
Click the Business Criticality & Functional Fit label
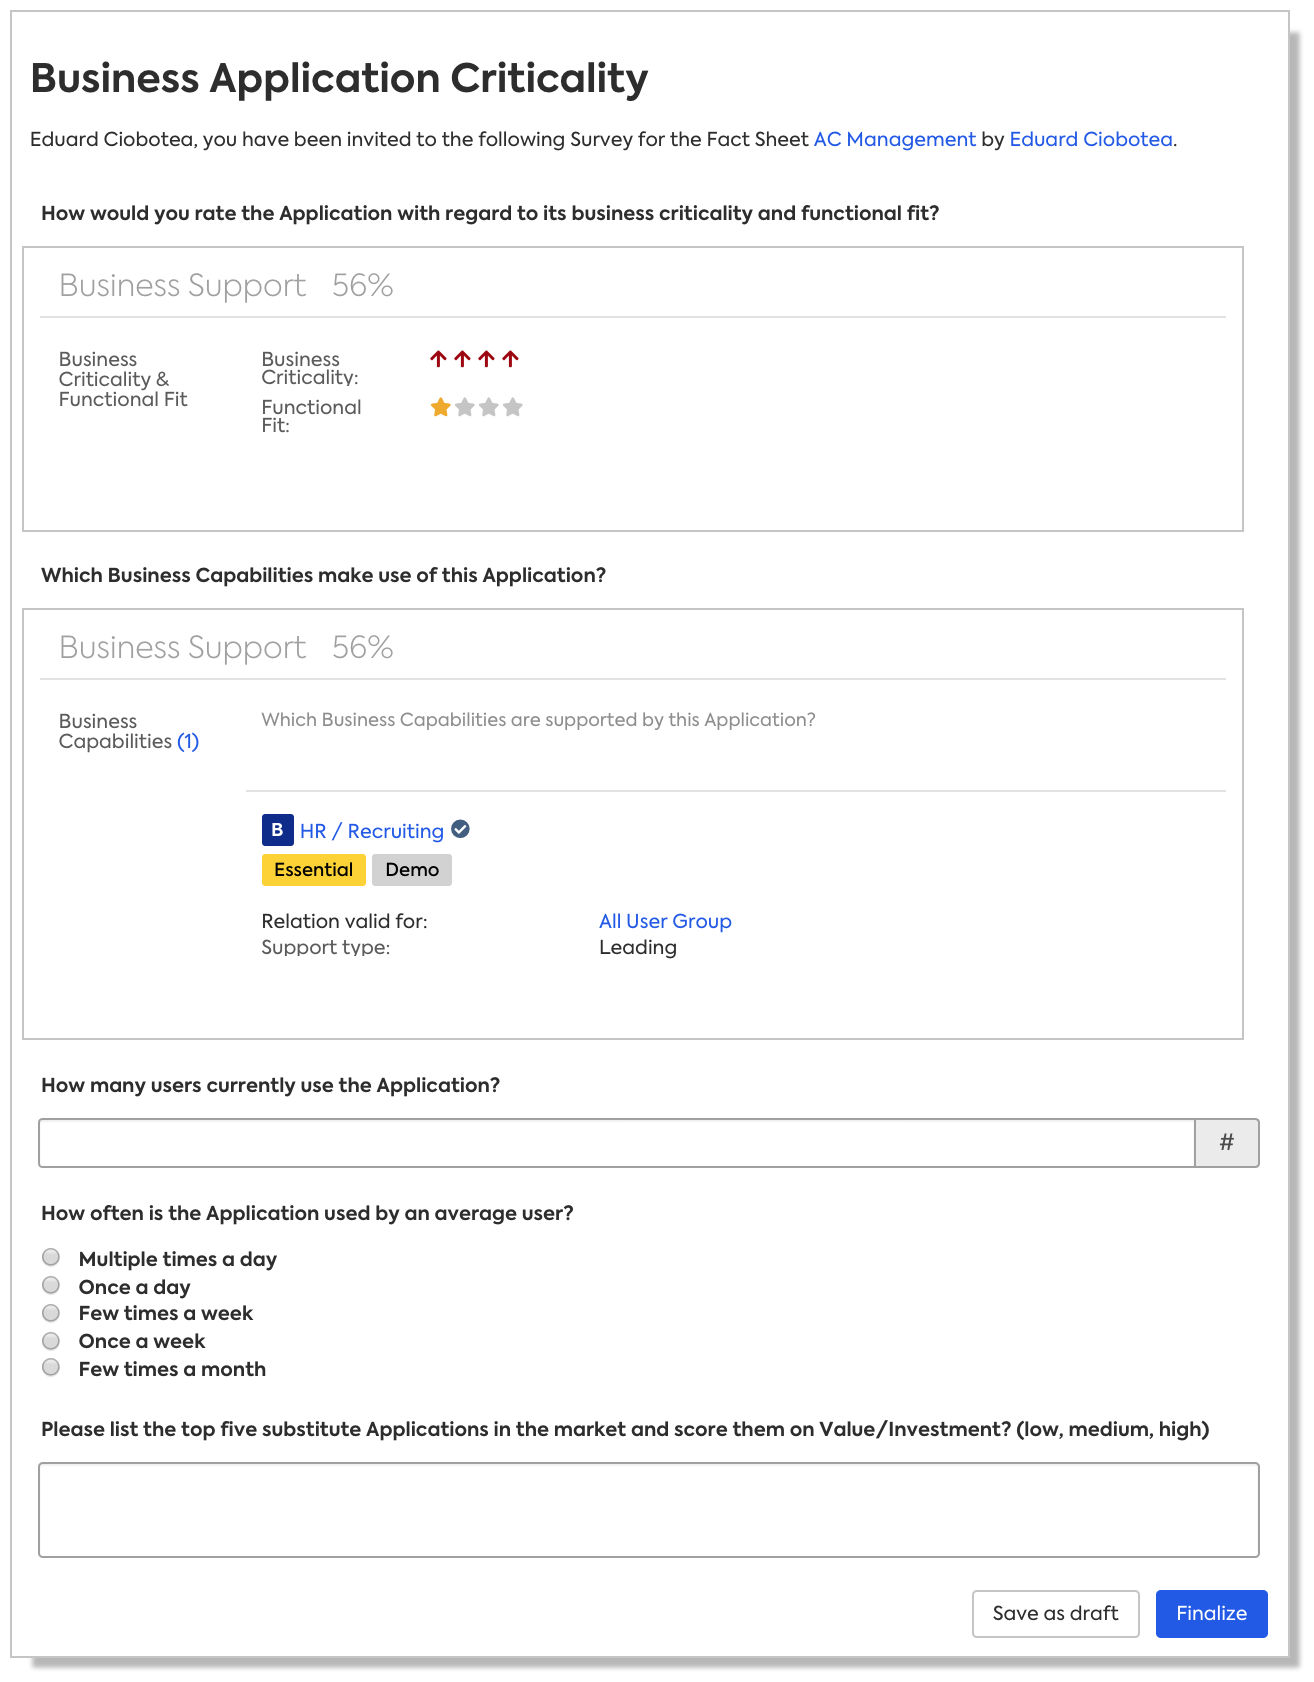coord(123,379)
